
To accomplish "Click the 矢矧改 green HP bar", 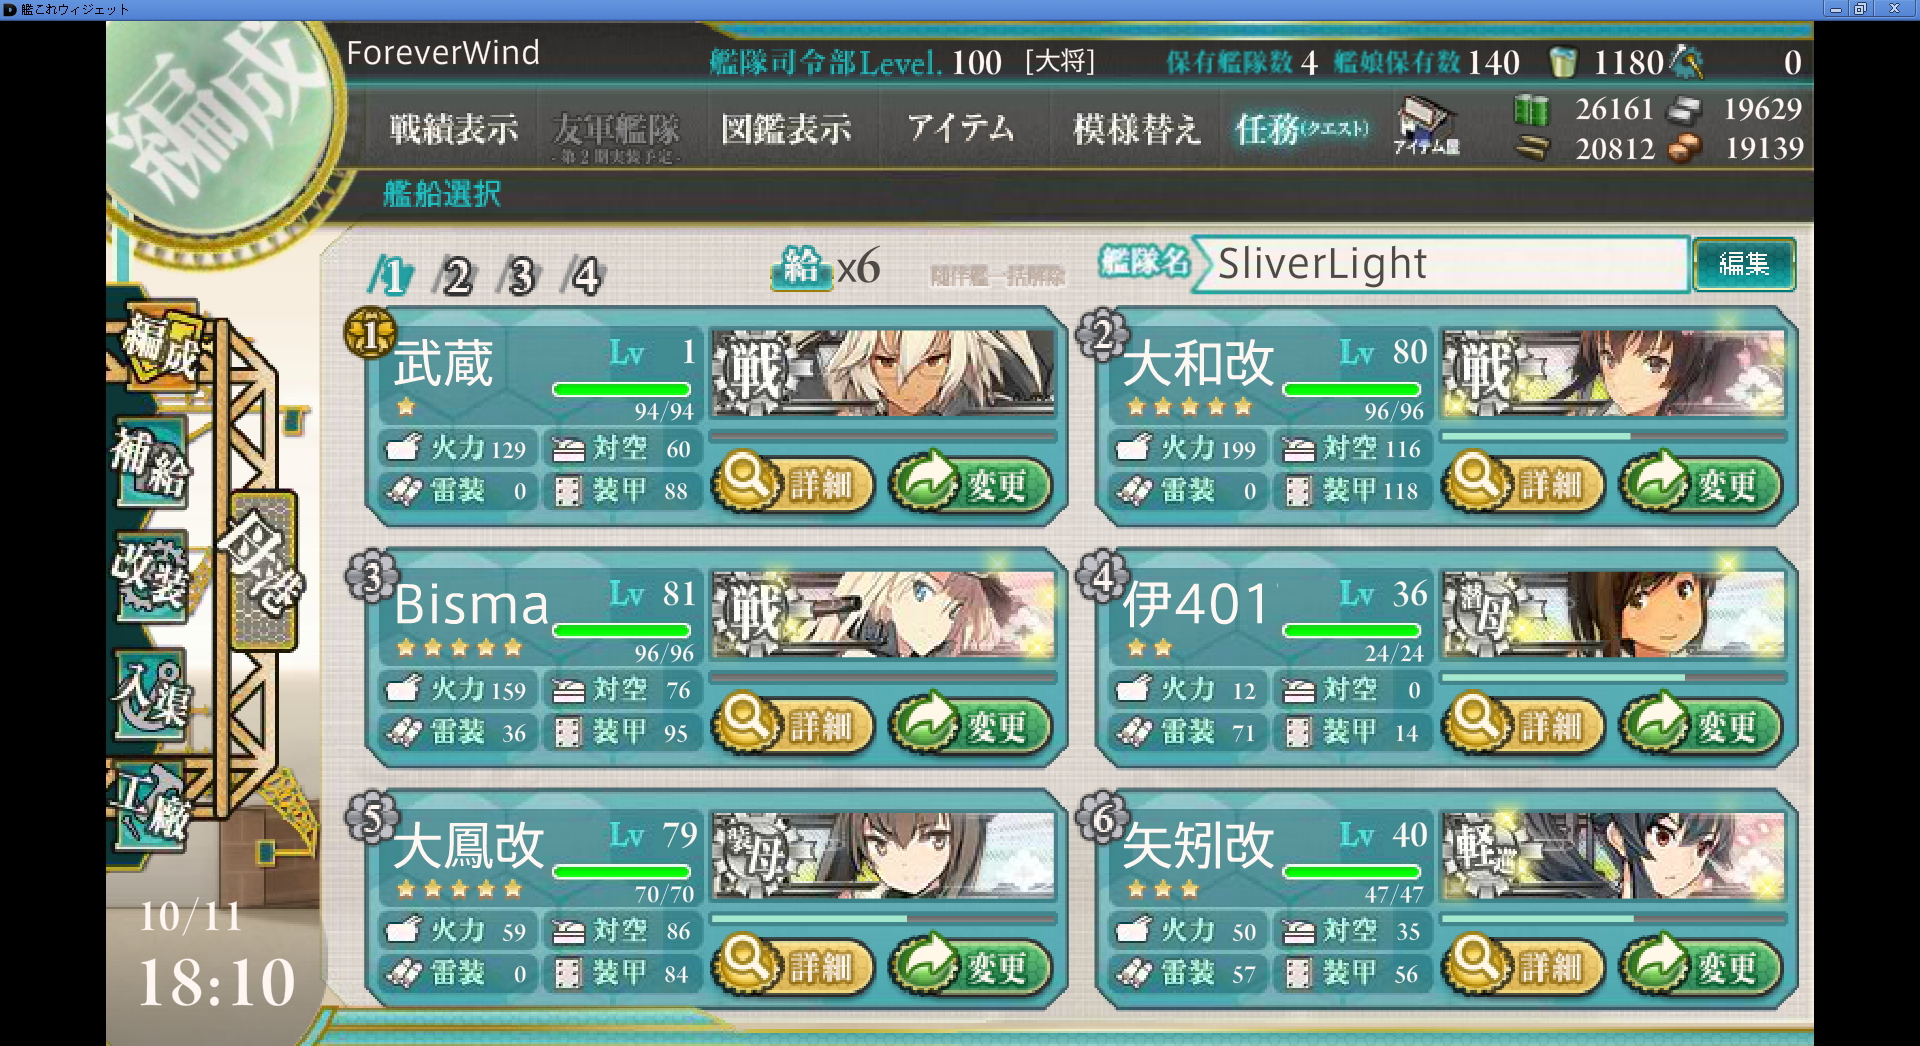I will point(1352,872).
